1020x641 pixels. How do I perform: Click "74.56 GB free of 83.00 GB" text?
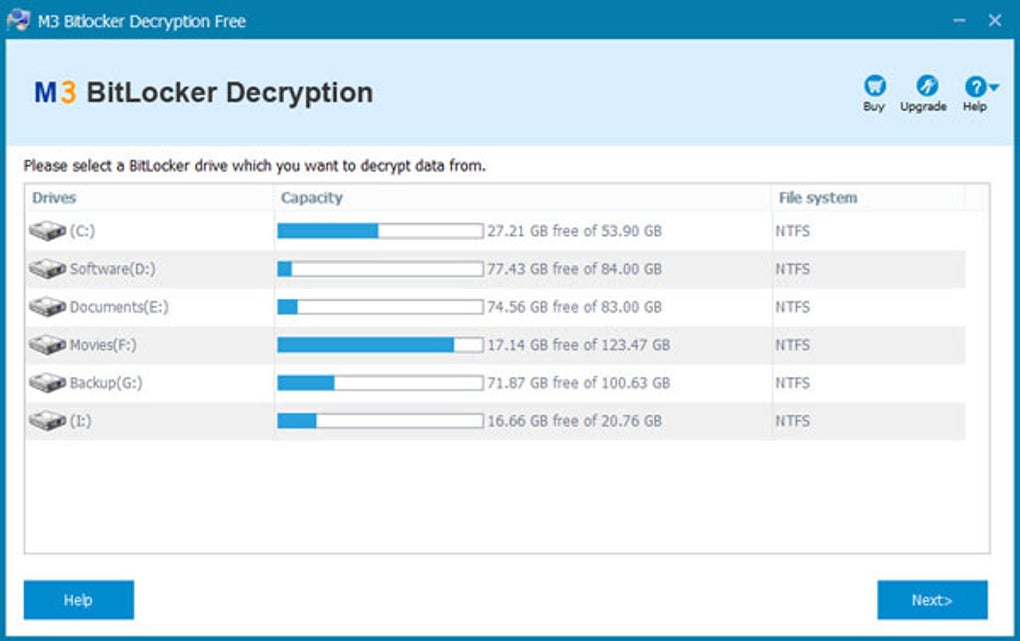click(x=574, y=307)
